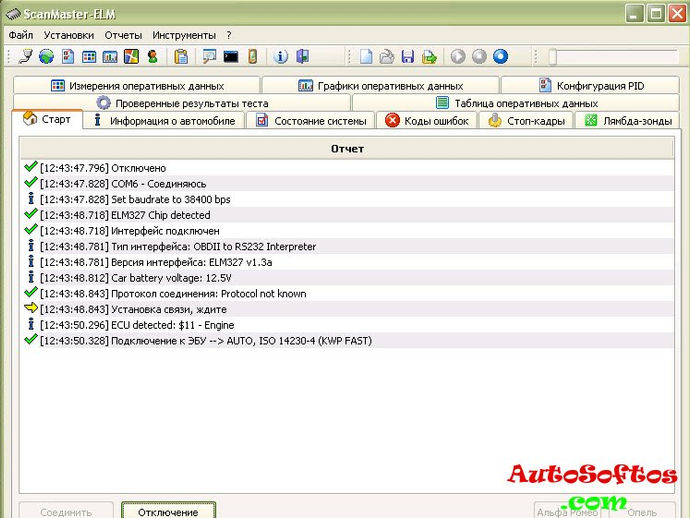Click the yellow arrow icon on Установка связи row

click(x=31, y=308)
